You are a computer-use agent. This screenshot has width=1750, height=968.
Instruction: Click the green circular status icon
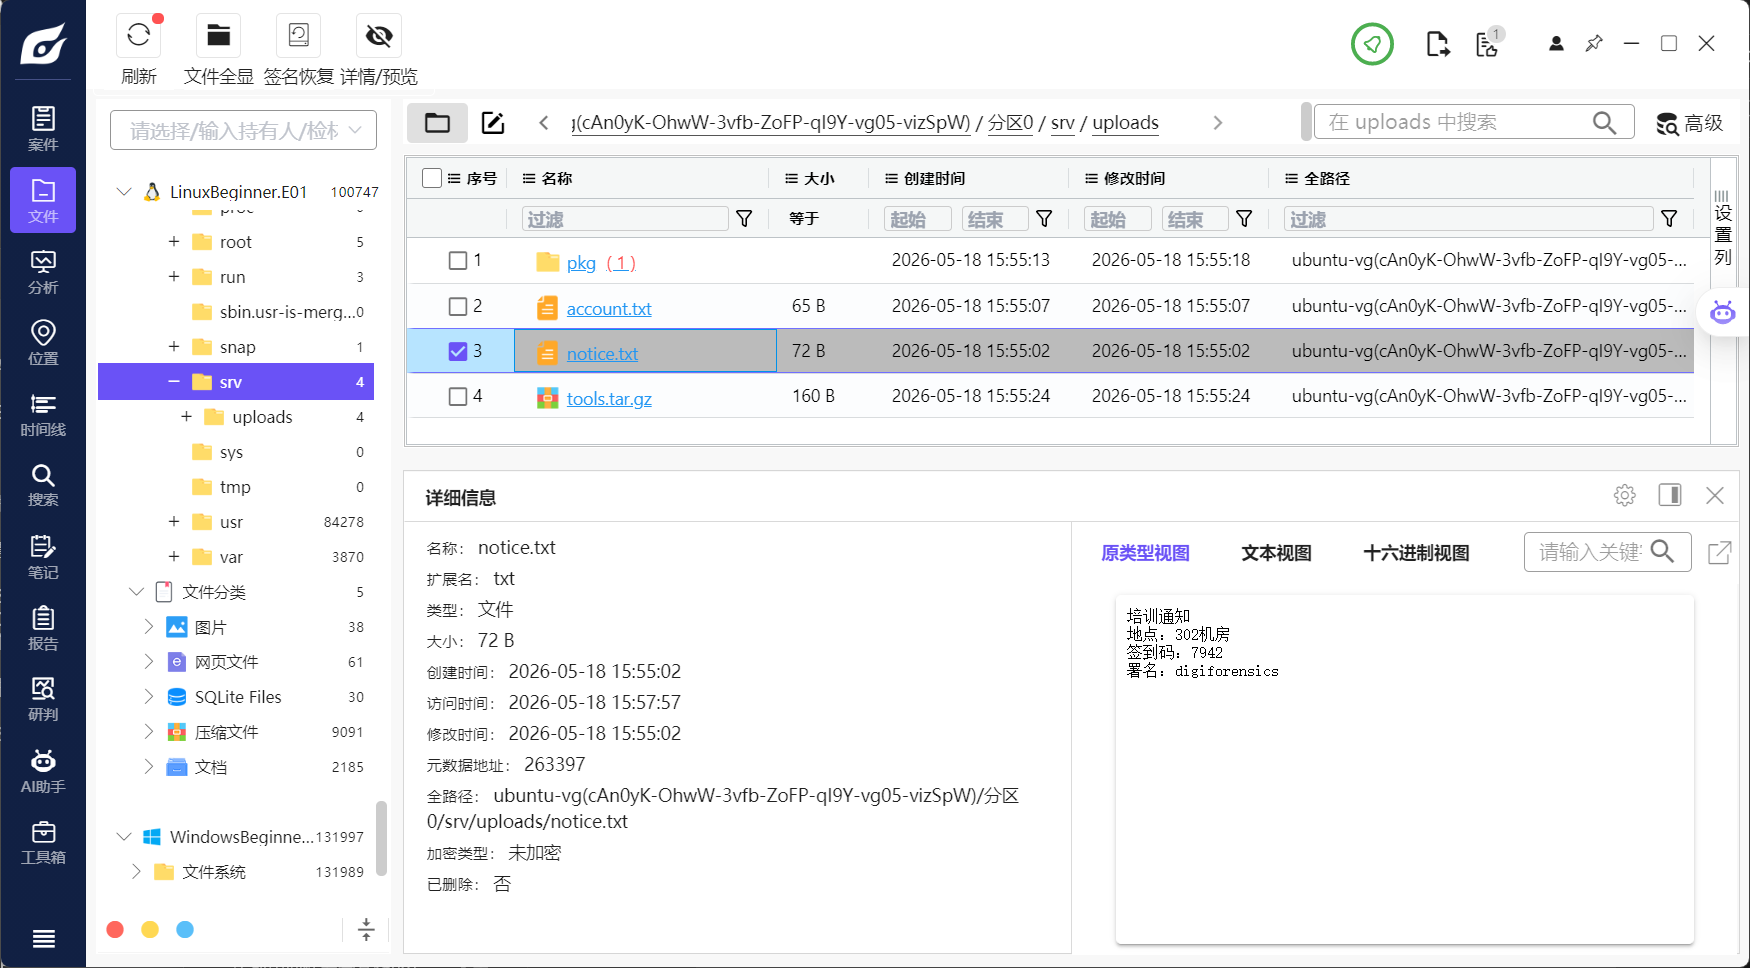[1372, 44]
